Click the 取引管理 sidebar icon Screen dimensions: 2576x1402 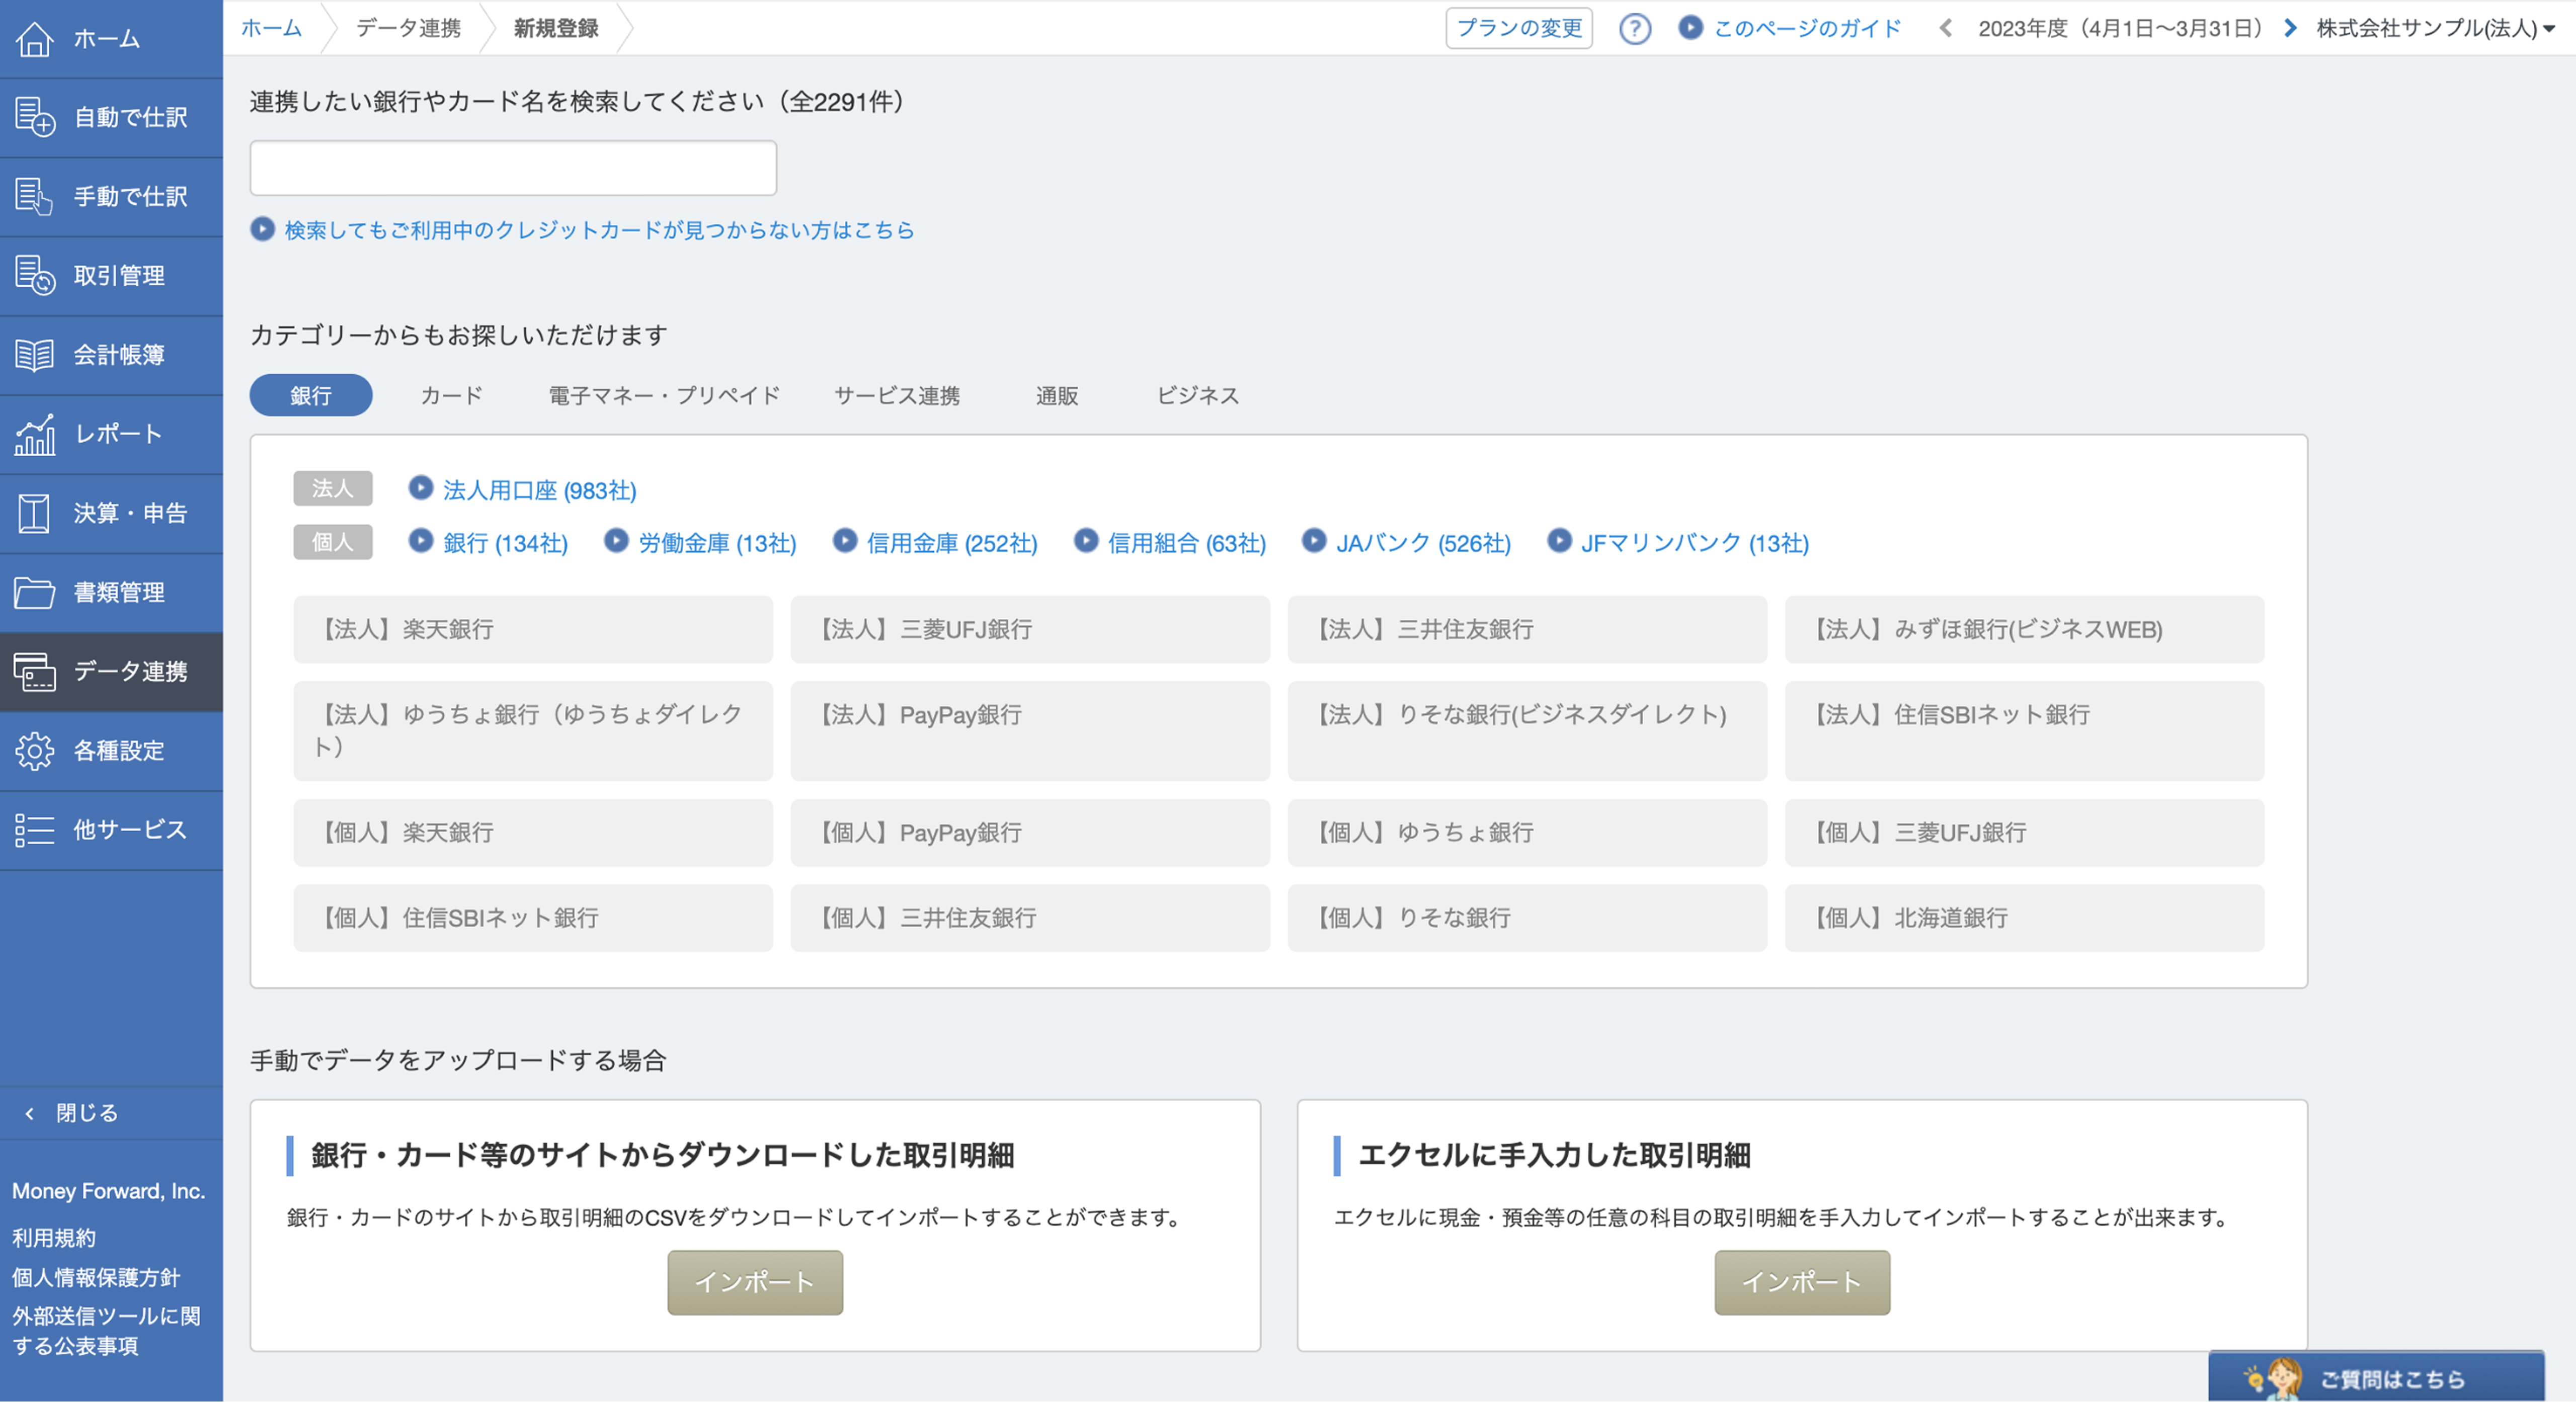(x=34, y=275)
